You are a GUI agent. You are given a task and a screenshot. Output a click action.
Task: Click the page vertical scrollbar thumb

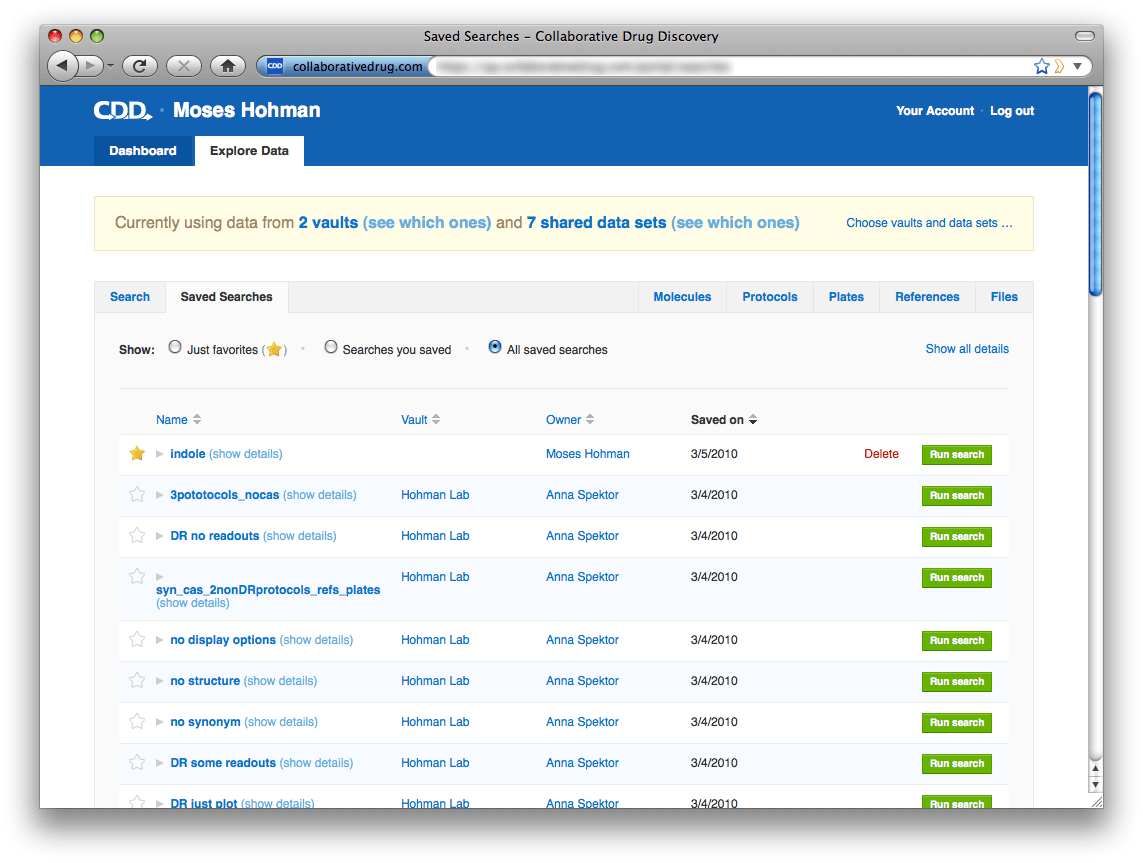tap(1095, 193)
